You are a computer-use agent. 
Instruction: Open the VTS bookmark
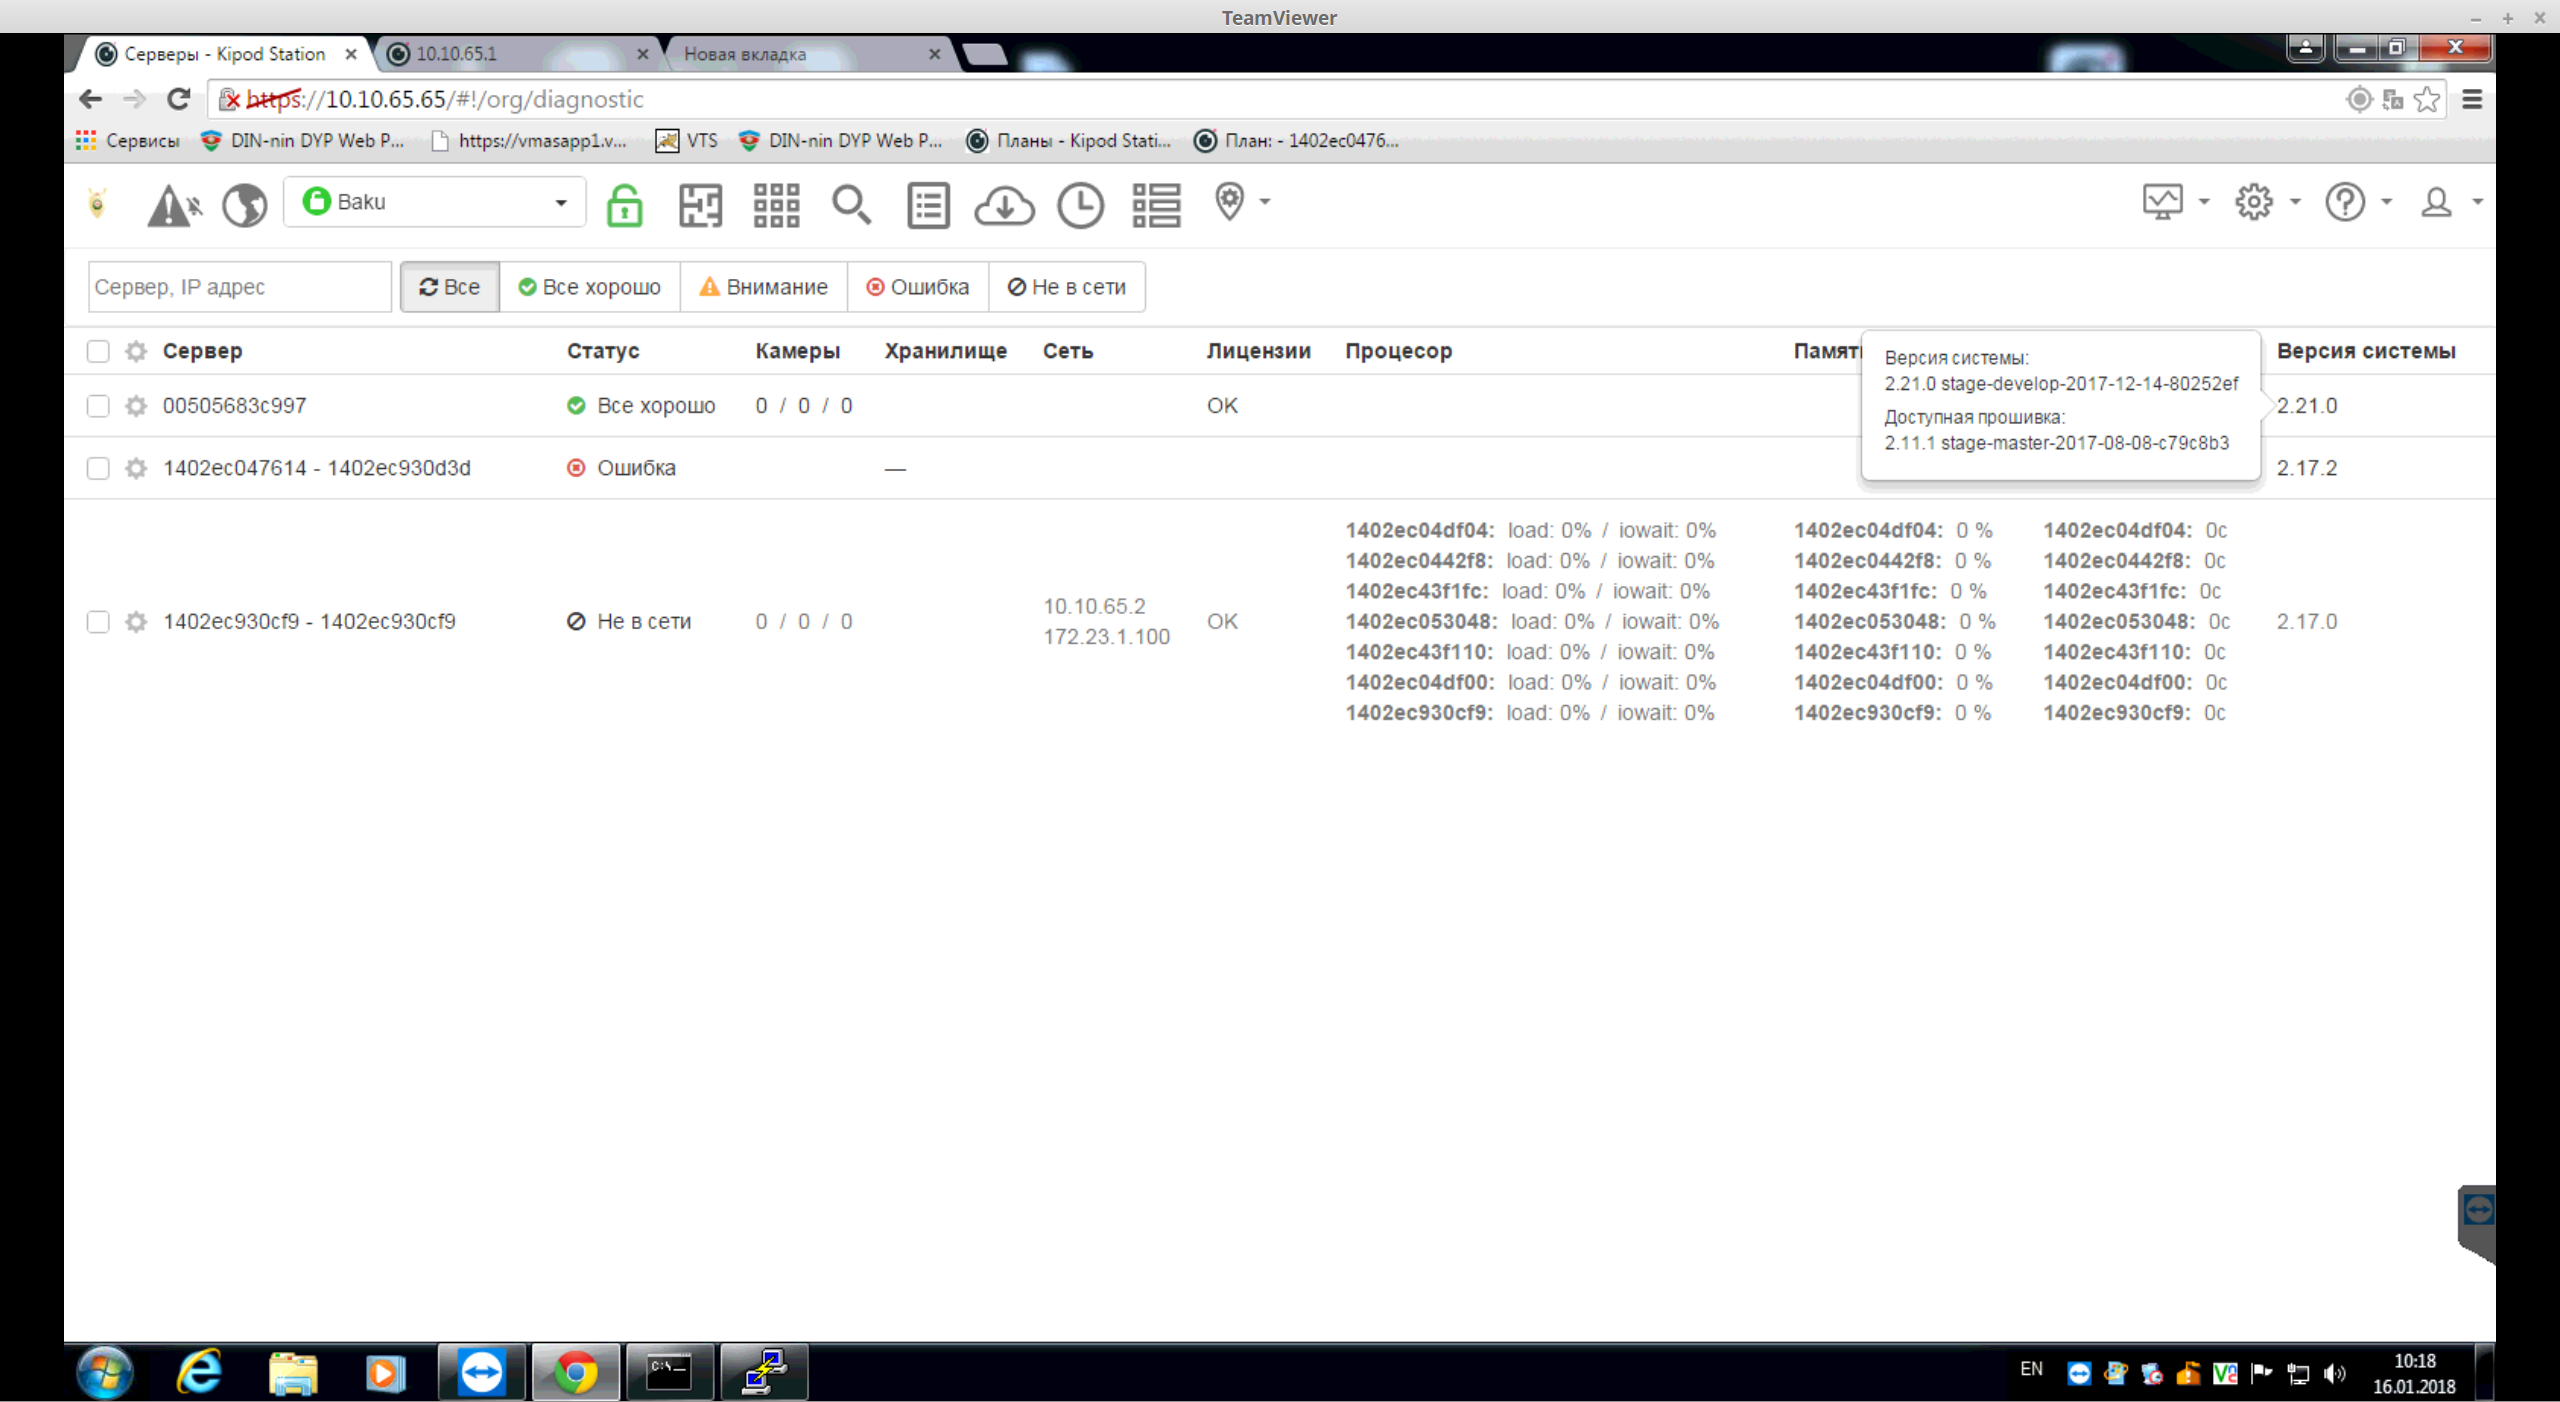click(687, 141)
